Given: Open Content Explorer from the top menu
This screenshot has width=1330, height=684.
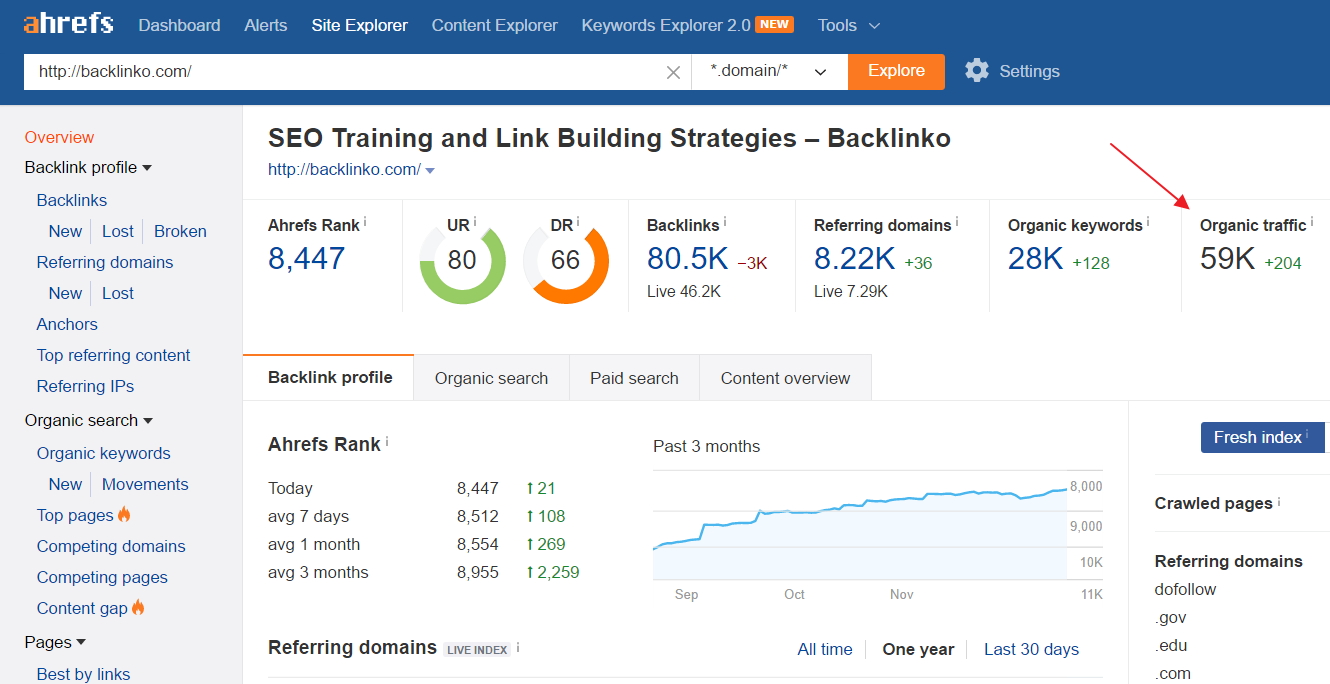Looking at the screenshot, I should click(494, 25).
